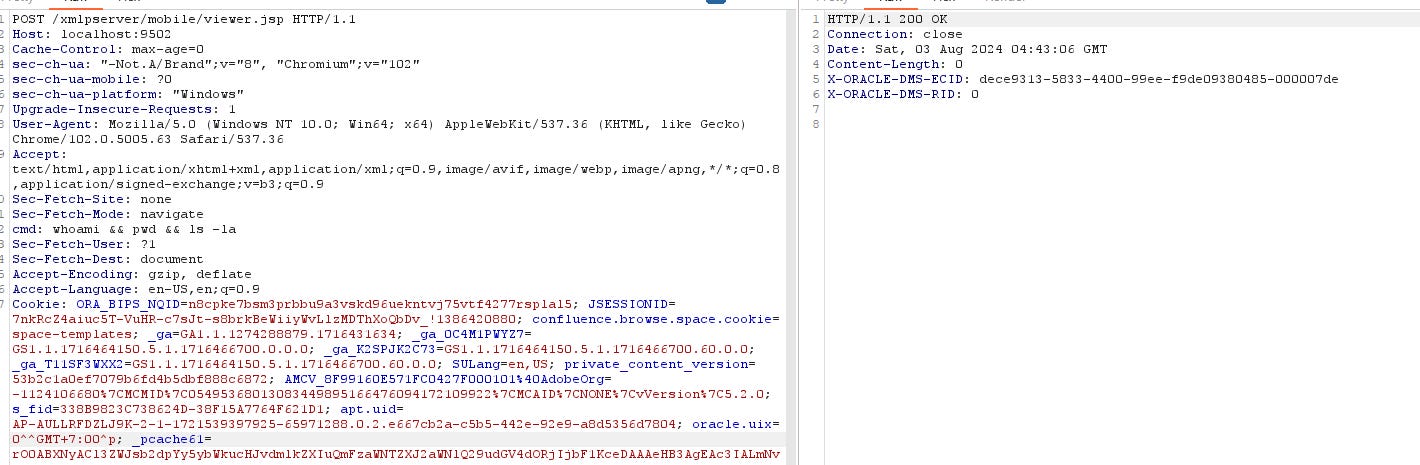Select the rO0ABXNyAC13 serialized payload line

pos(396,456)
